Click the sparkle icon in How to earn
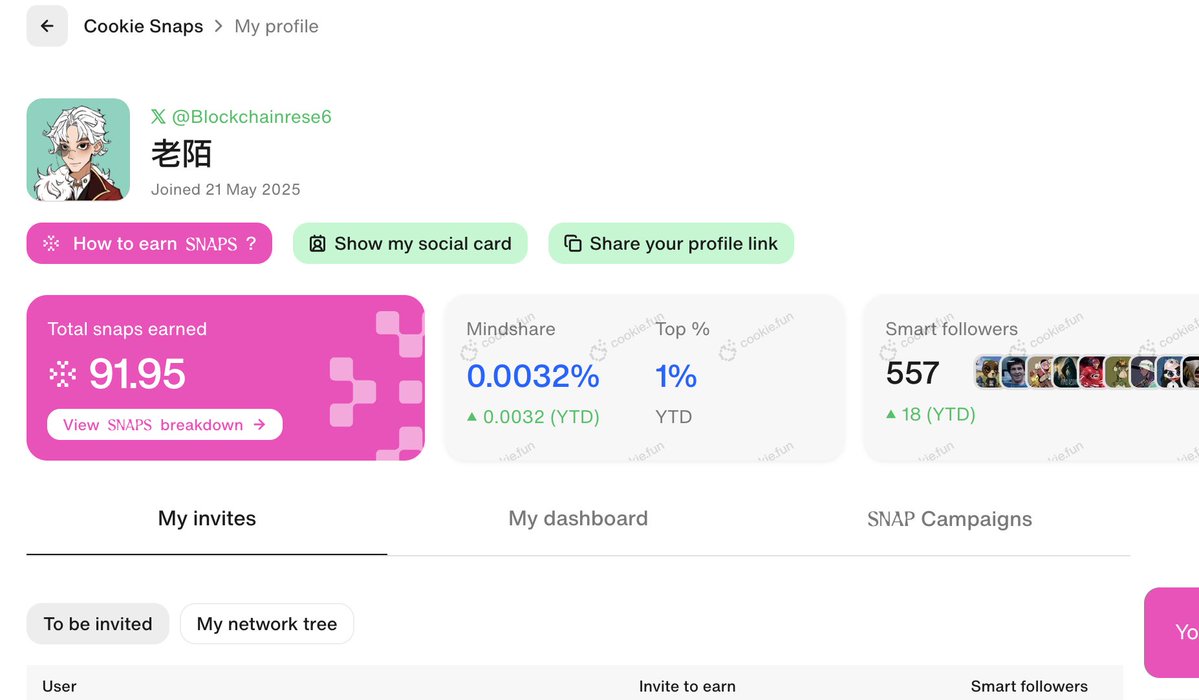 (51, 243)
